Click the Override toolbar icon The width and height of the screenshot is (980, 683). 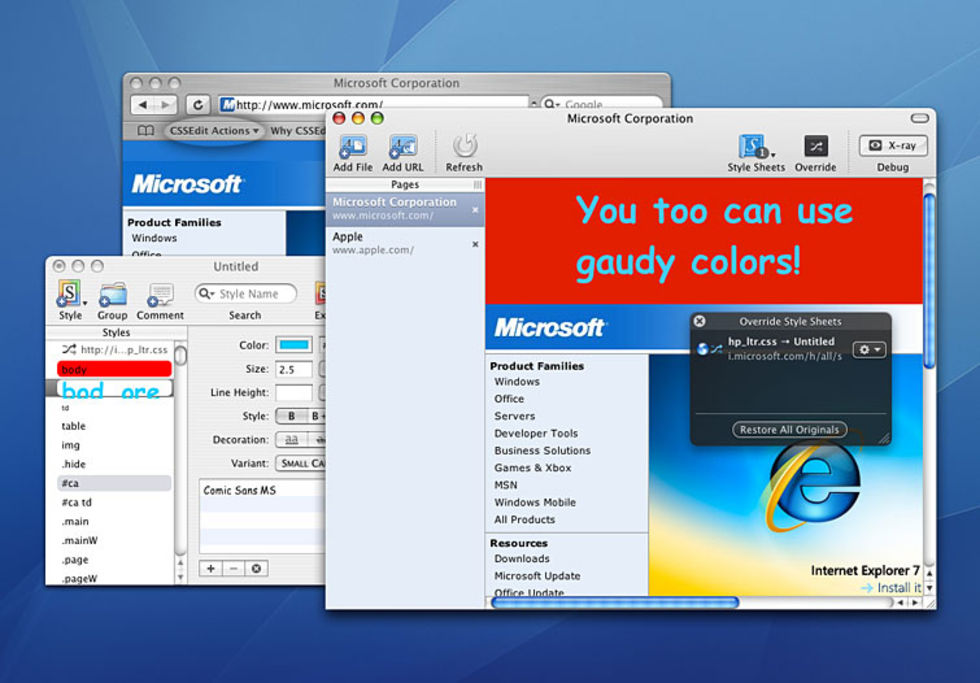[x=815, y=147]
